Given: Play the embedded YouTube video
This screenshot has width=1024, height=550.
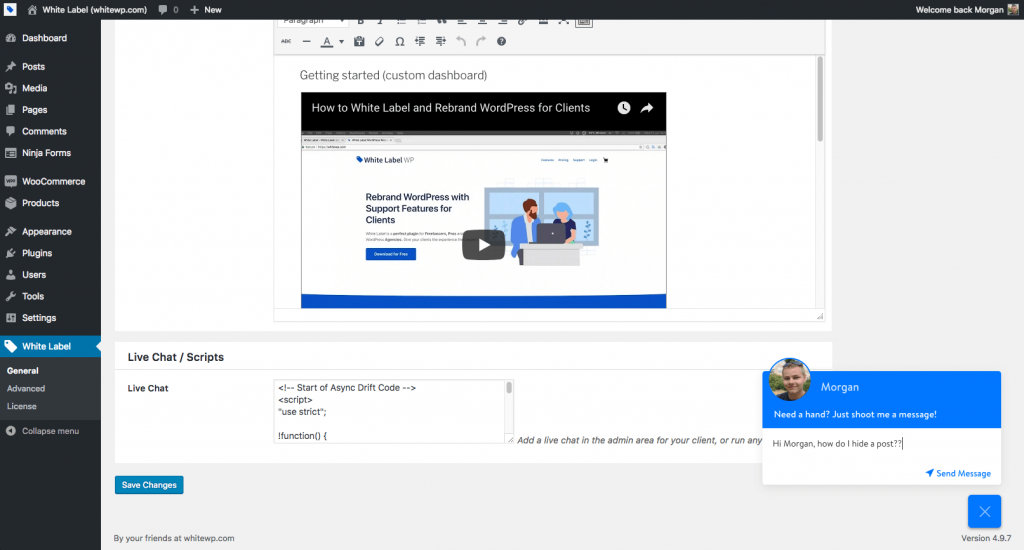Looking at the screenshot, I should [483, 246].
